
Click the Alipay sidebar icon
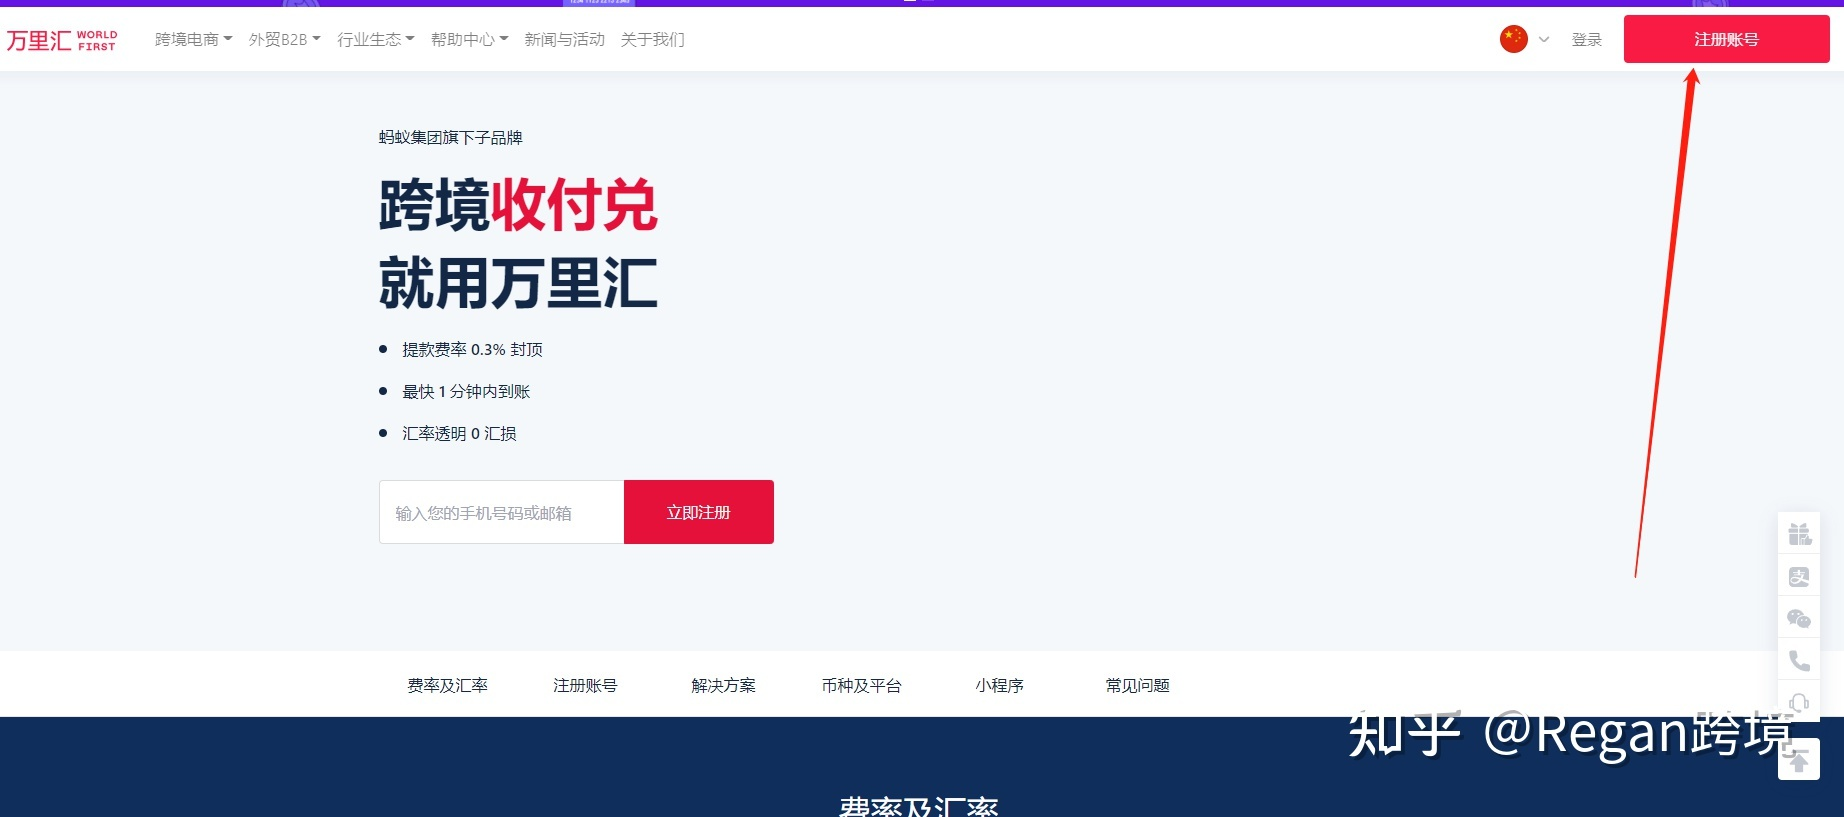[1799, 577]
